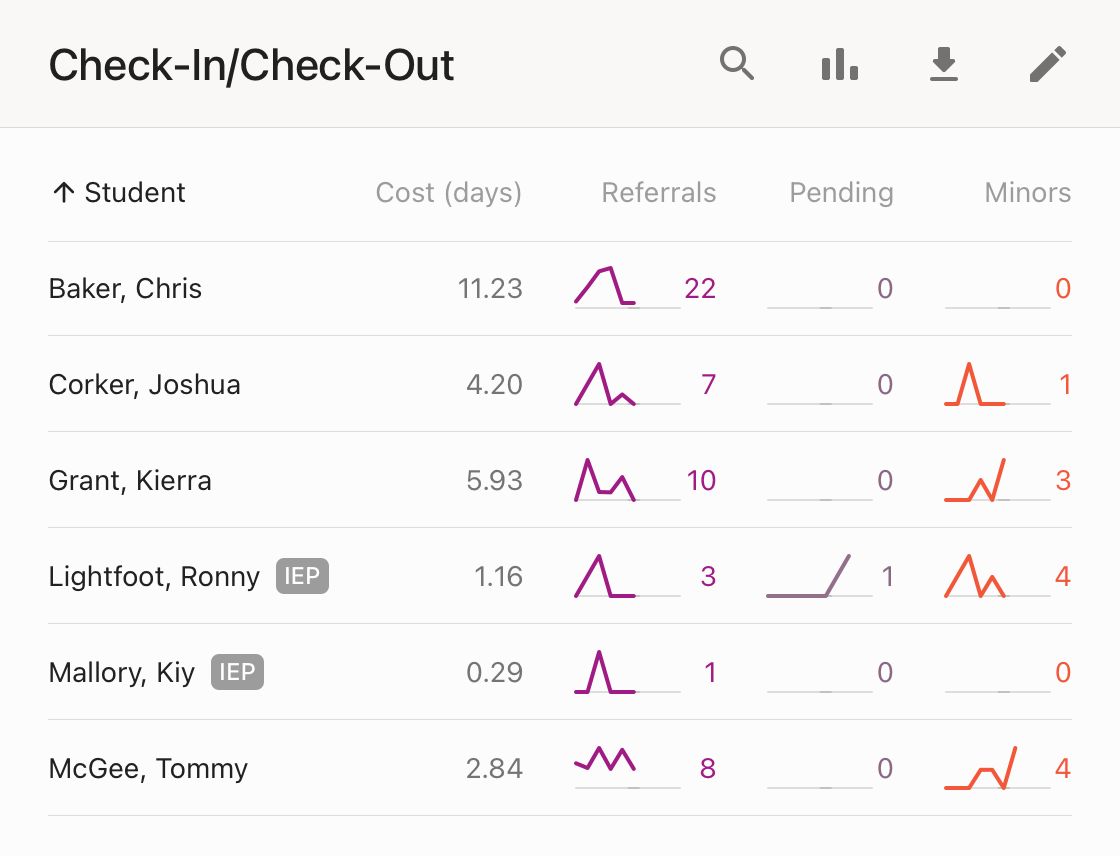Click the referral count 22 for Baker

tap(700, 289)
